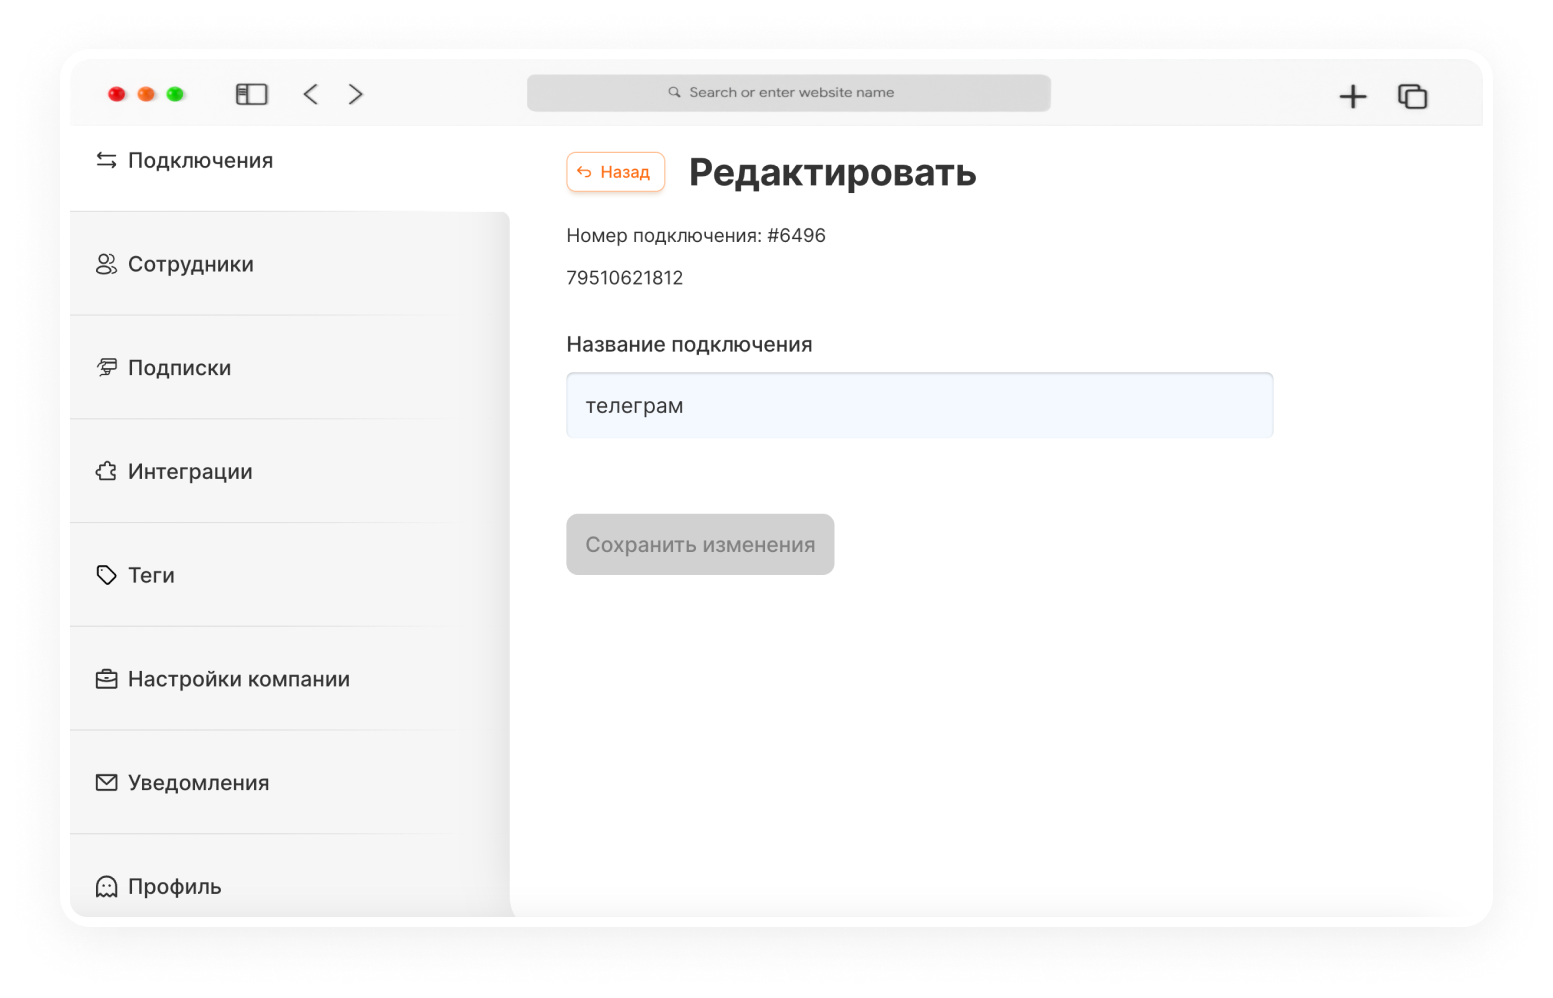Image resolution: width=1553 pixels, height=998 pixels.
Task: Click the Профиль ghost icon
Action: click(106, 886)
